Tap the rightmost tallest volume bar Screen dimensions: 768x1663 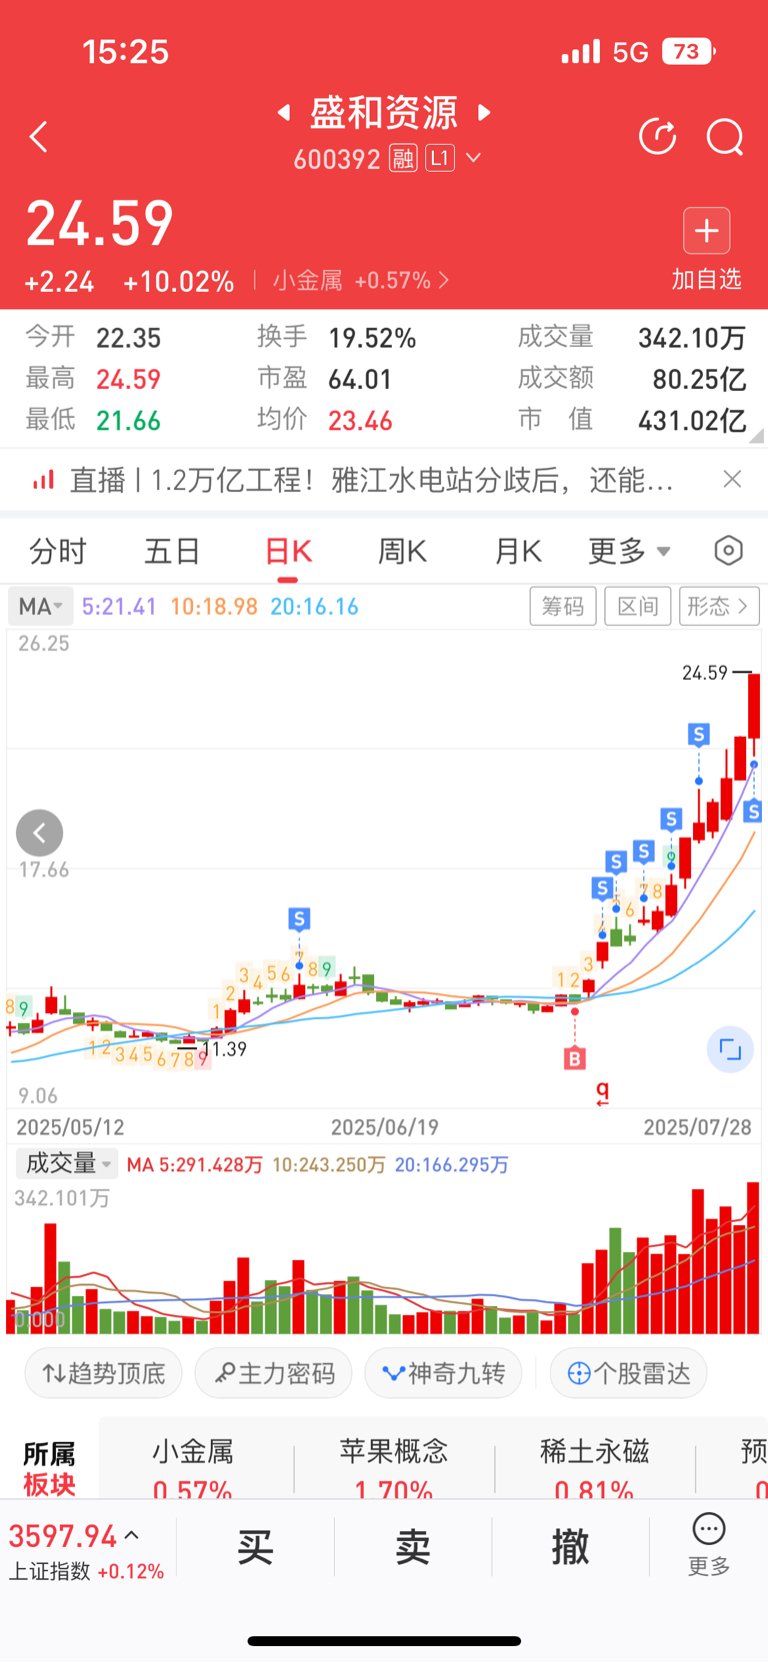[x=753, y=1258]
